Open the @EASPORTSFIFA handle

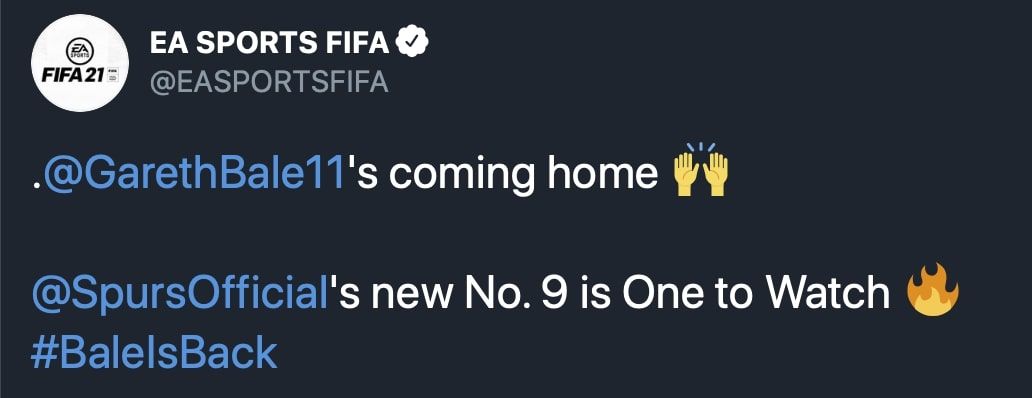coord(269,83)
